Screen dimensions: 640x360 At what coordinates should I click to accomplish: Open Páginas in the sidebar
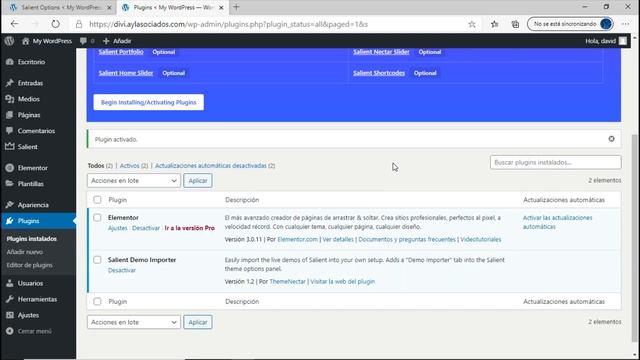click(29, 115)
